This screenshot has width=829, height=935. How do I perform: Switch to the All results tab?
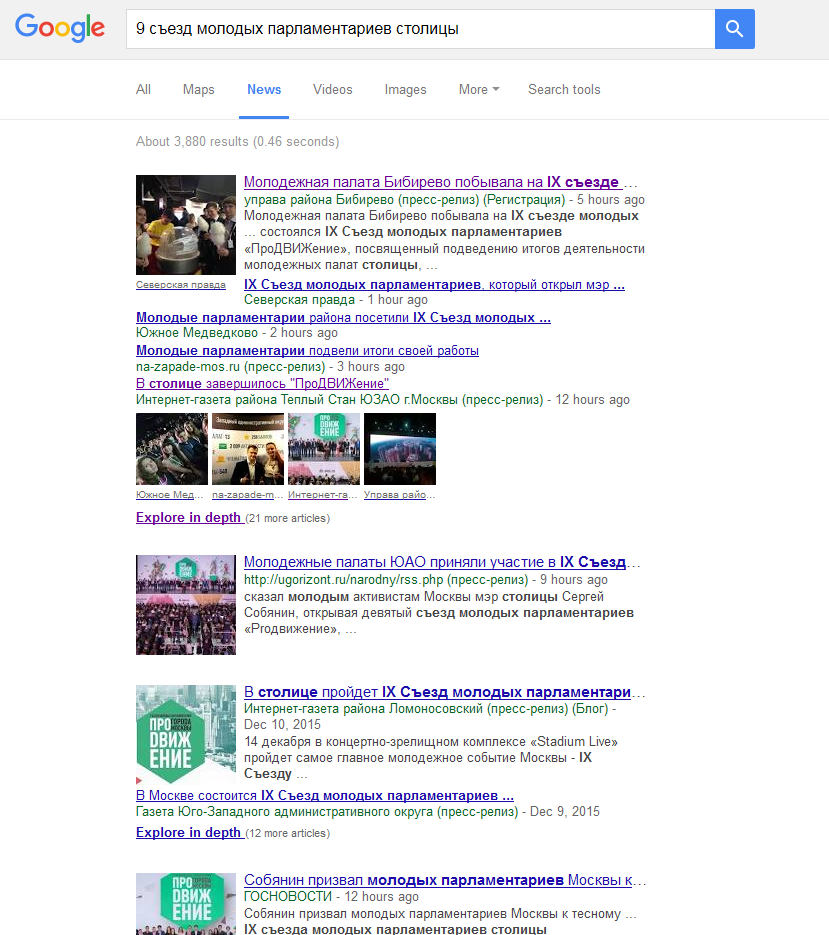click(142, 89)
